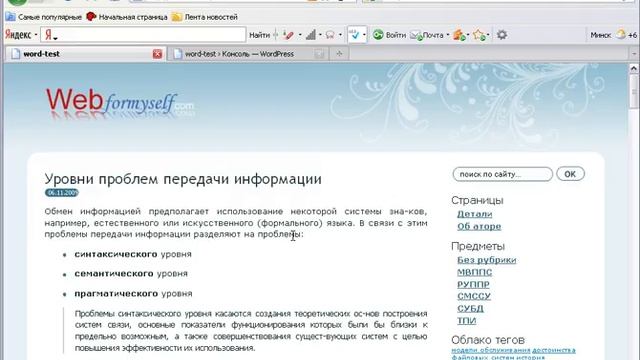Click the orange figures Yandex bar icon
The image size is (640, 360).
(459, 36)
